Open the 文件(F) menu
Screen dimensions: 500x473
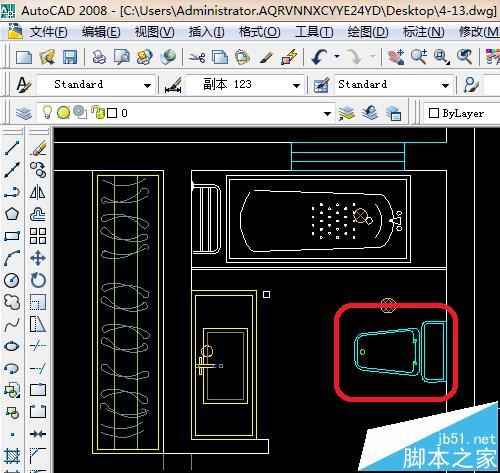pos(49,32)
